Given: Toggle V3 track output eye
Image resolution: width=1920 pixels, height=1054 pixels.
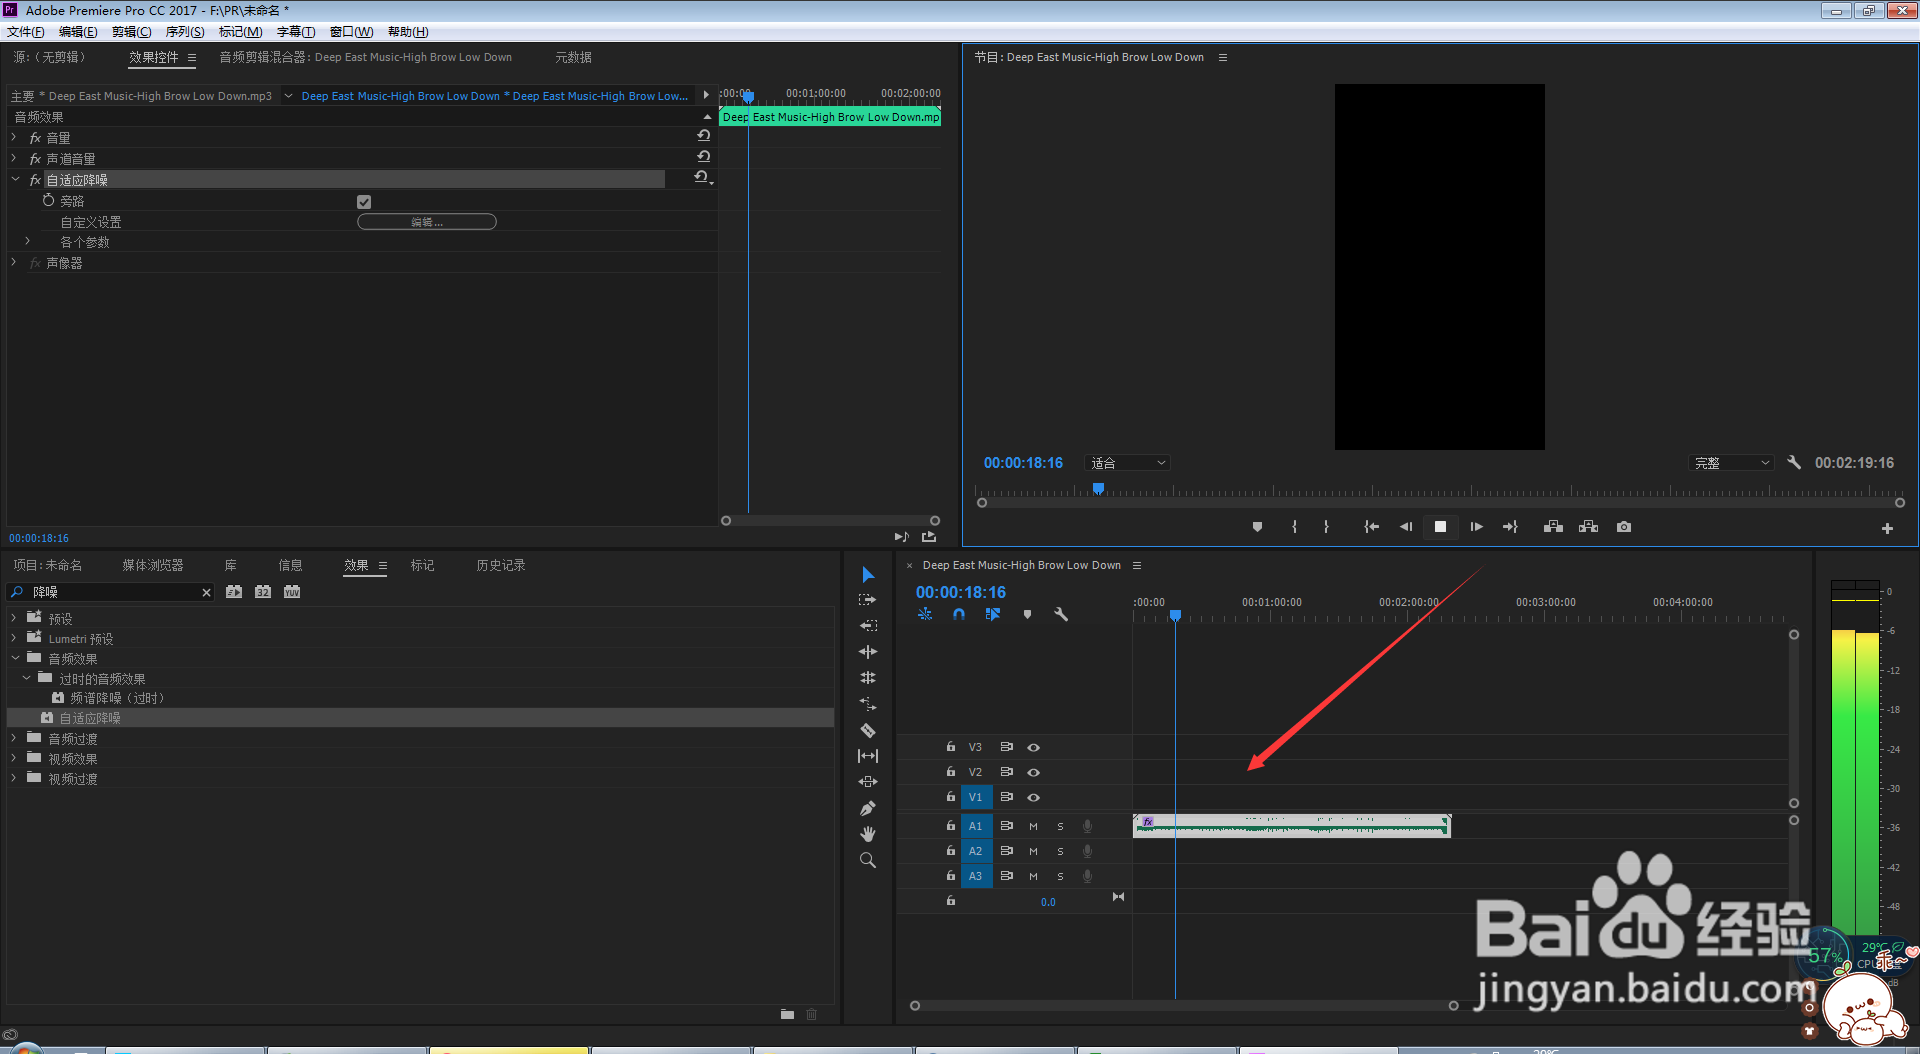Looking at the screenshot, I should (x=1034, y=747).
